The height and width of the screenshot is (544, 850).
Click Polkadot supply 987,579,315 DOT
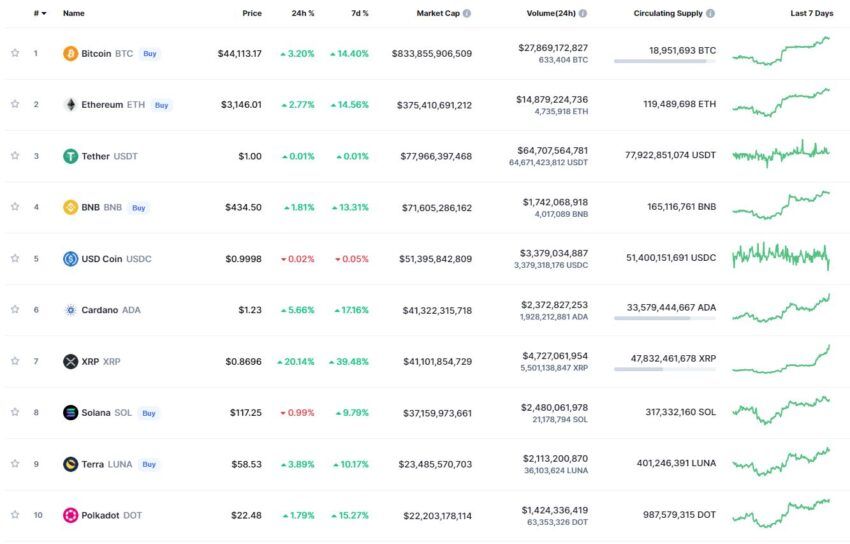coord(679,515)
